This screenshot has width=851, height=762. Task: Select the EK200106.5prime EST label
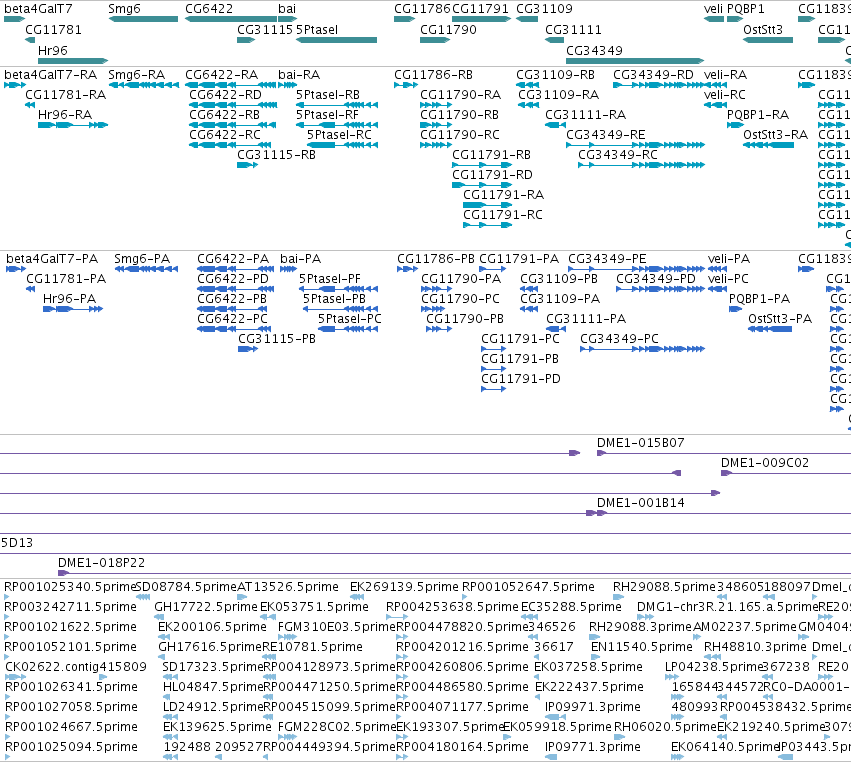click(212, 626)
